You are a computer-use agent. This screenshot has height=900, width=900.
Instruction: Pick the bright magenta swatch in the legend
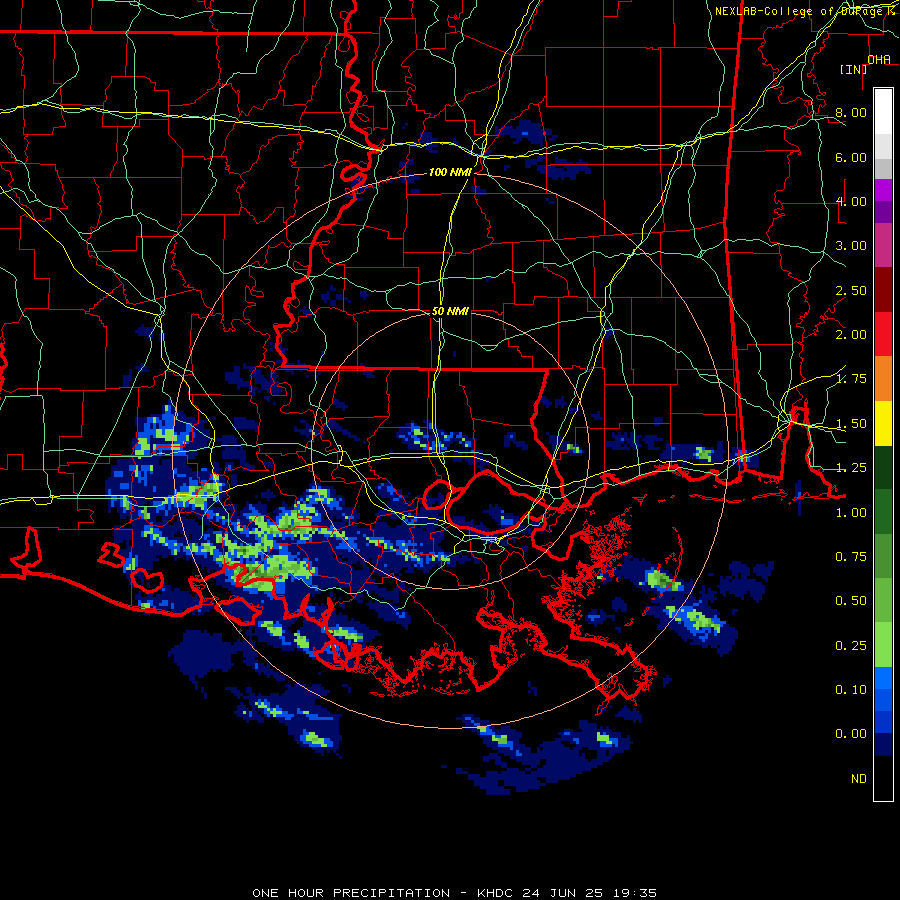883,190
